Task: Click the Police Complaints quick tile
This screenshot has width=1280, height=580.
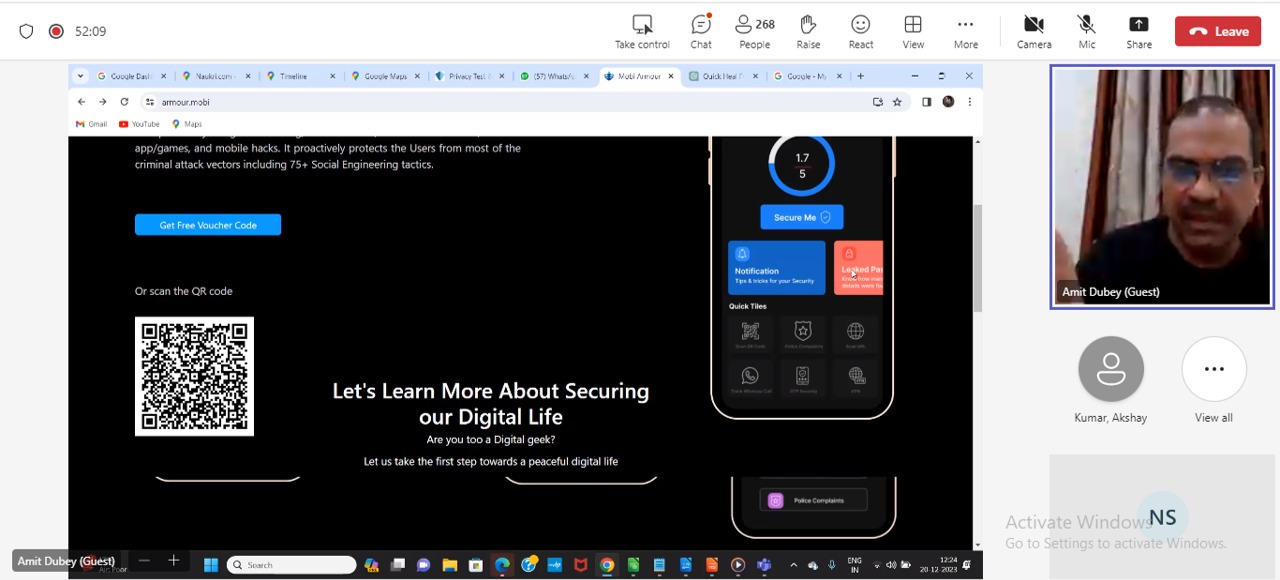Action: pos(803,334)
